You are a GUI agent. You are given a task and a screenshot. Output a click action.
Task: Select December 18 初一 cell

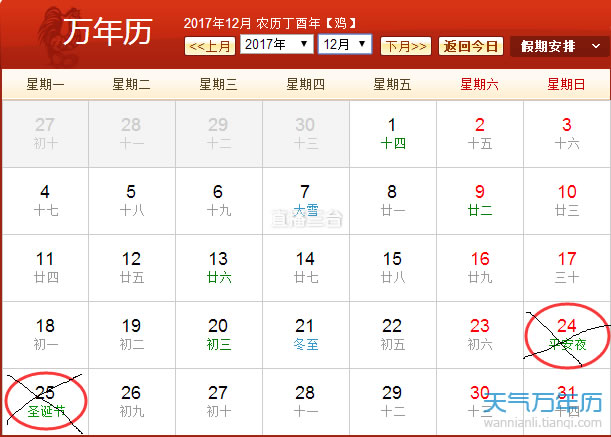coord(44,334)
